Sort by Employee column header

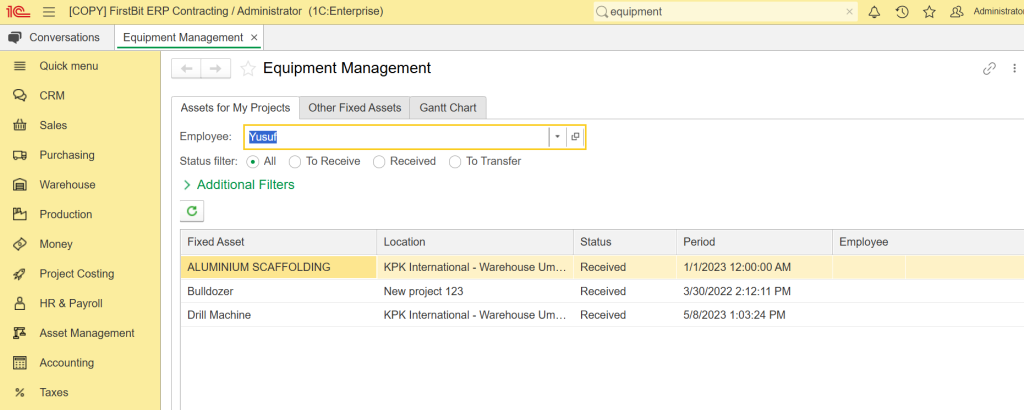click(x=928, y=242)
